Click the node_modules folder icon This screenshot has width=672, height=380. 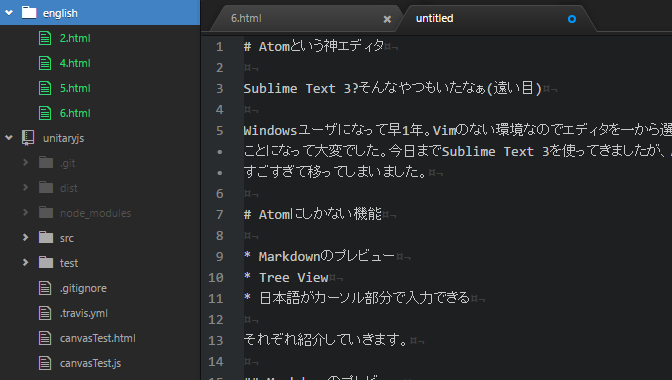46,212
